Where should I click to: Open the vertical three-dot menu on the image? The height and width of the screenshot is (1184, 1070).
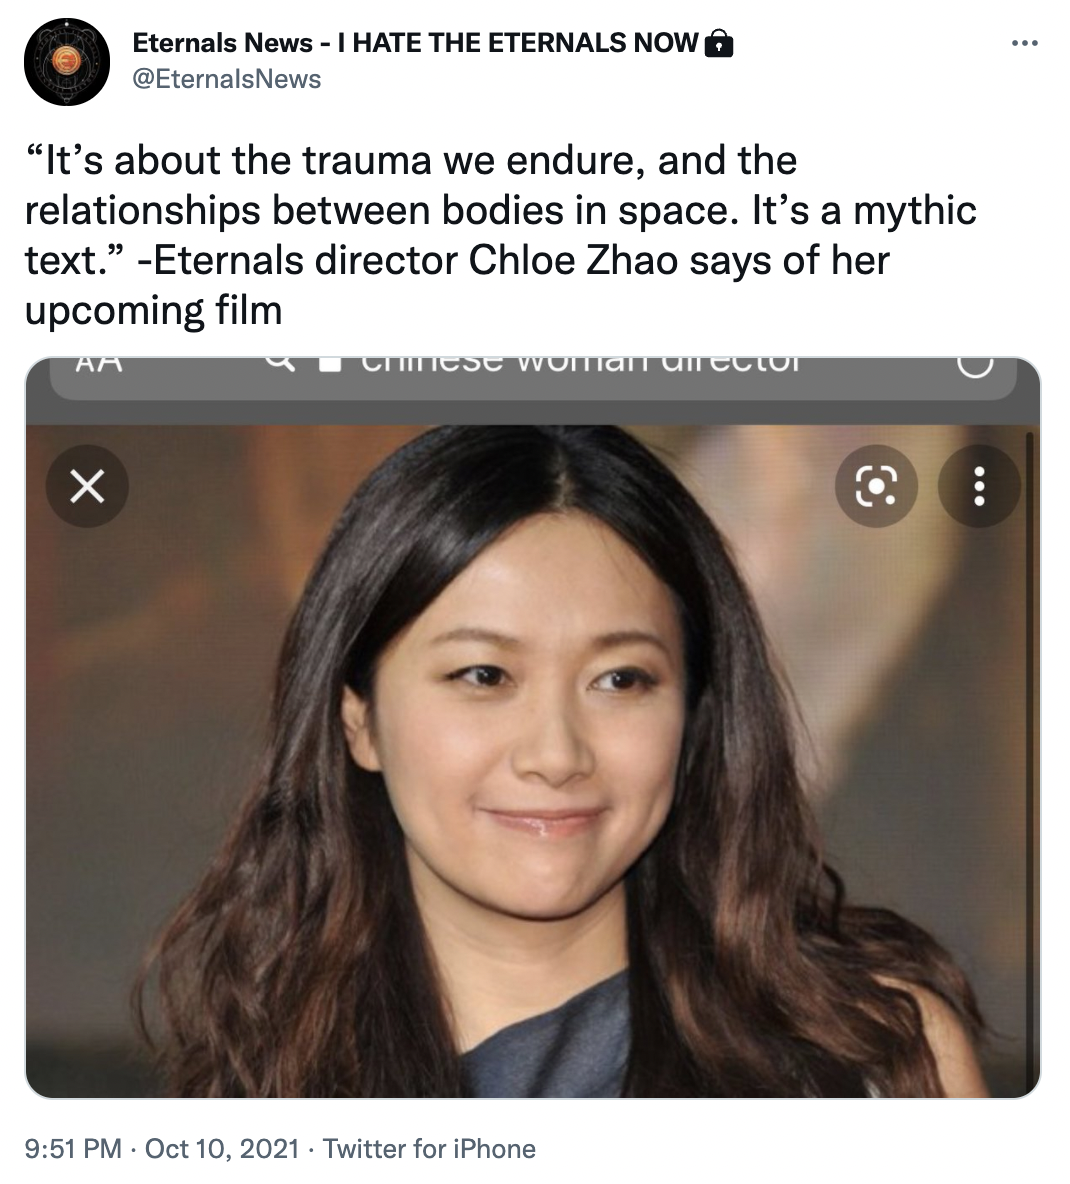tap(979, 486)
